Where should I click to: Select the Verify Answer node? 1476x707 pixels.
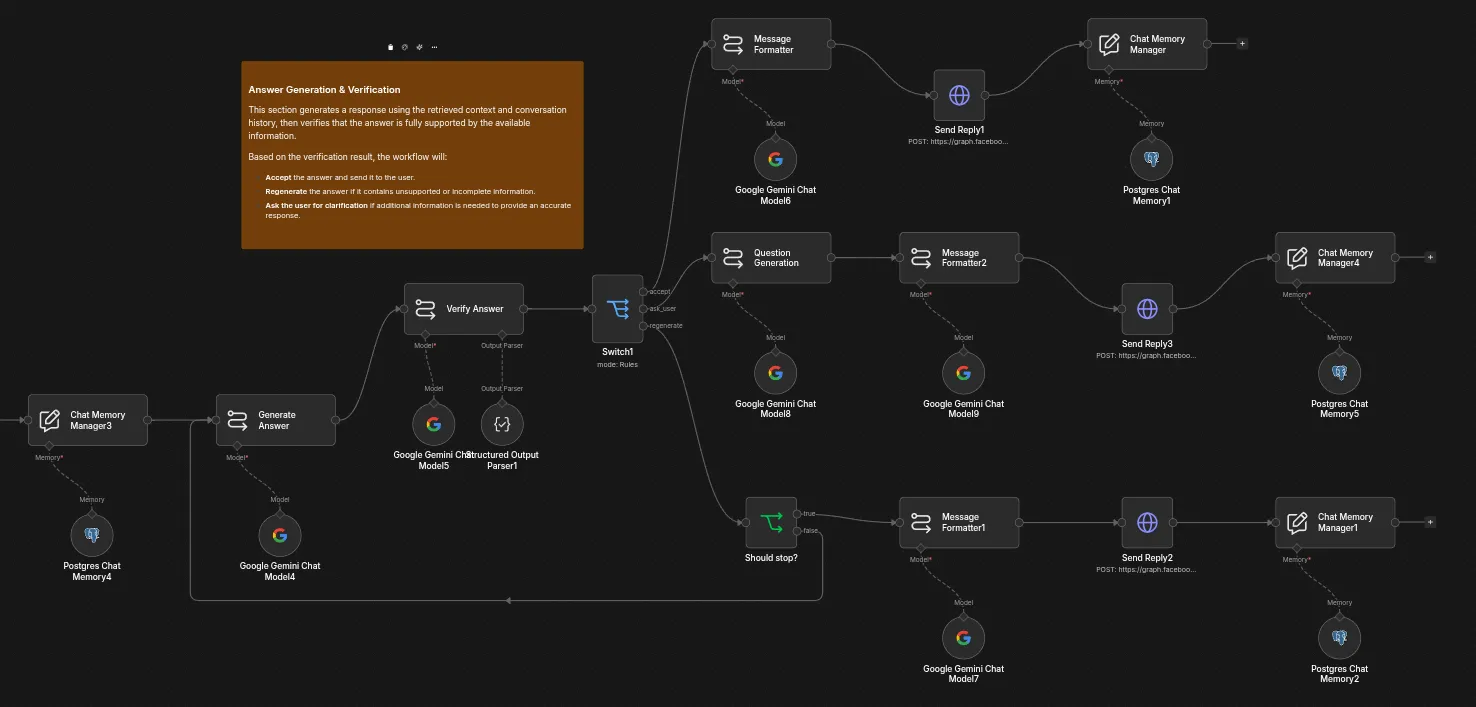click(x=463, y=309)
